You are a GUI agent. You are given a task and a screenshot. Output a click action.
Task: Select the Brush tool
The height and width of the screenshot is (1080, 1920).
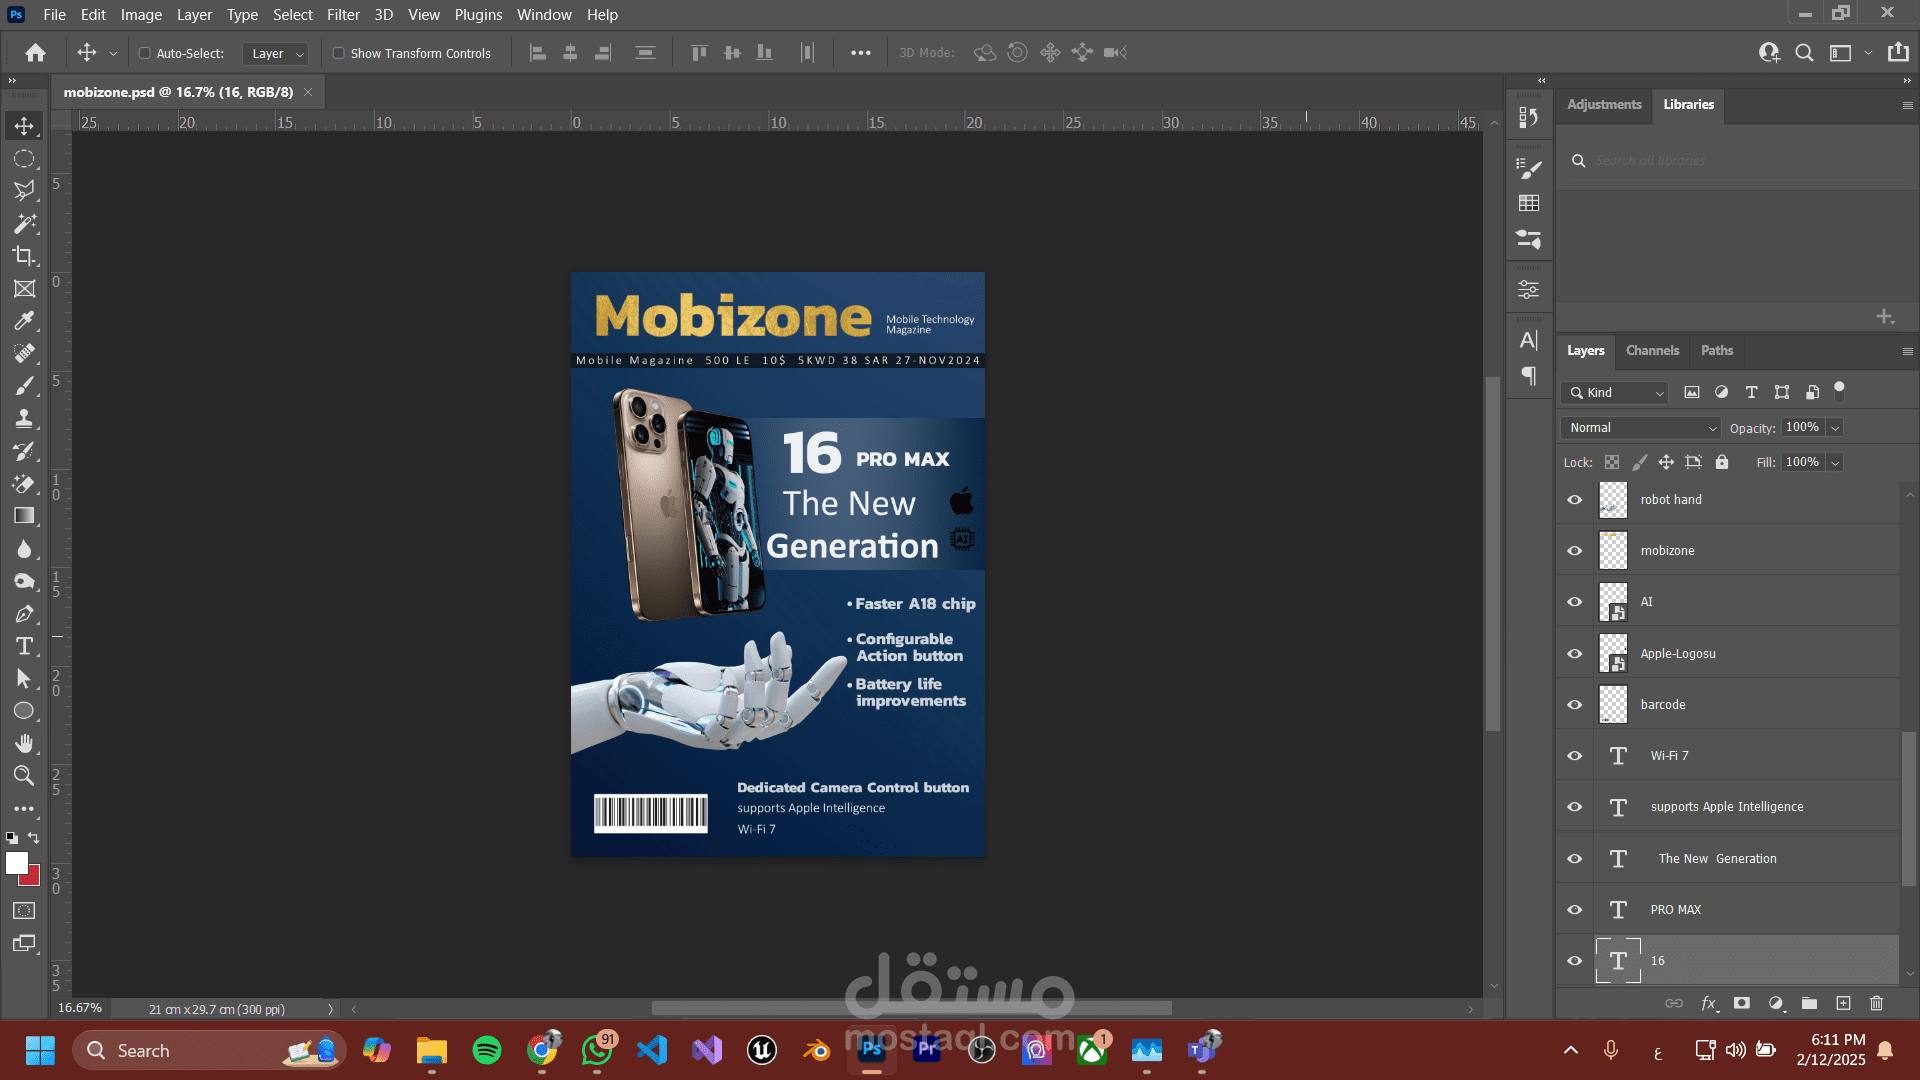tap(25, 385)
